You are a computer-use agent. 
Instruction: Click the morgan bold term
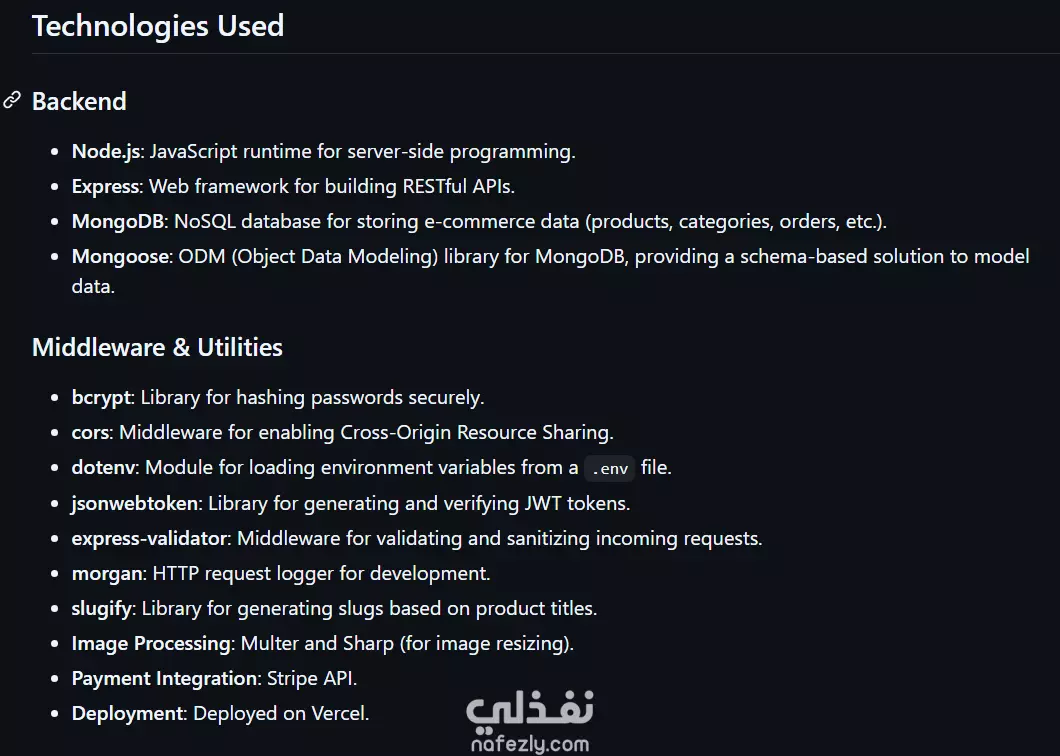pos(107,573)
